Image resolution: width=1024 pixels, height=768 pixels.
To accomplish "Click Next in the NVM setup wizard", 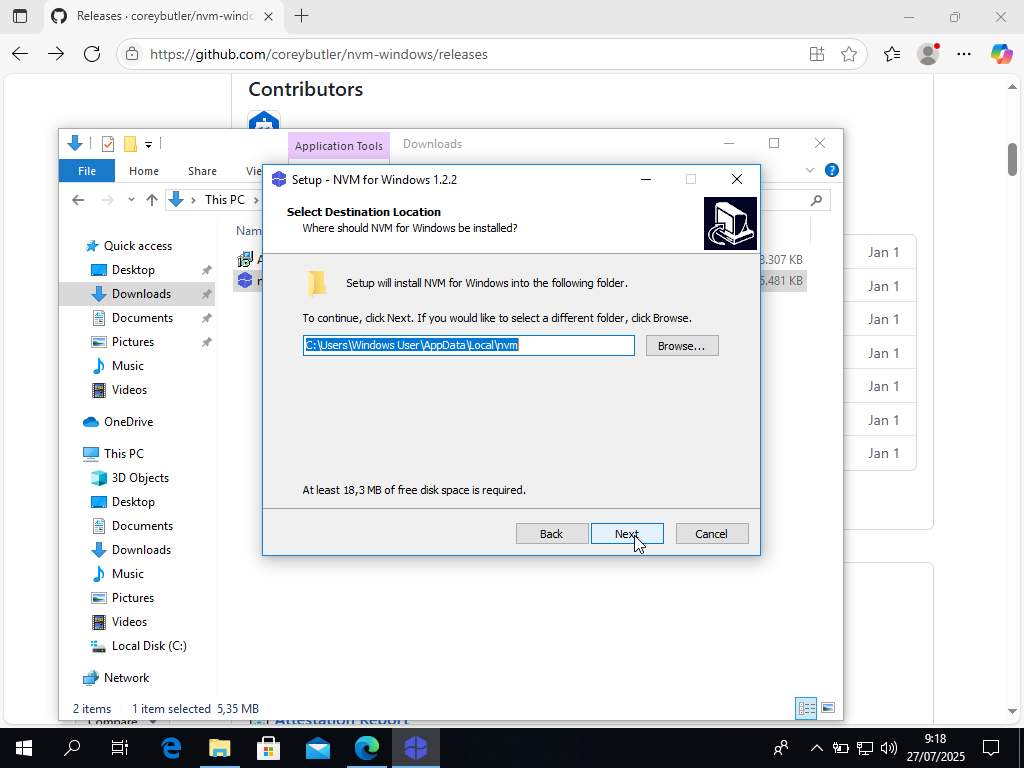I will (x=627, y=533).
